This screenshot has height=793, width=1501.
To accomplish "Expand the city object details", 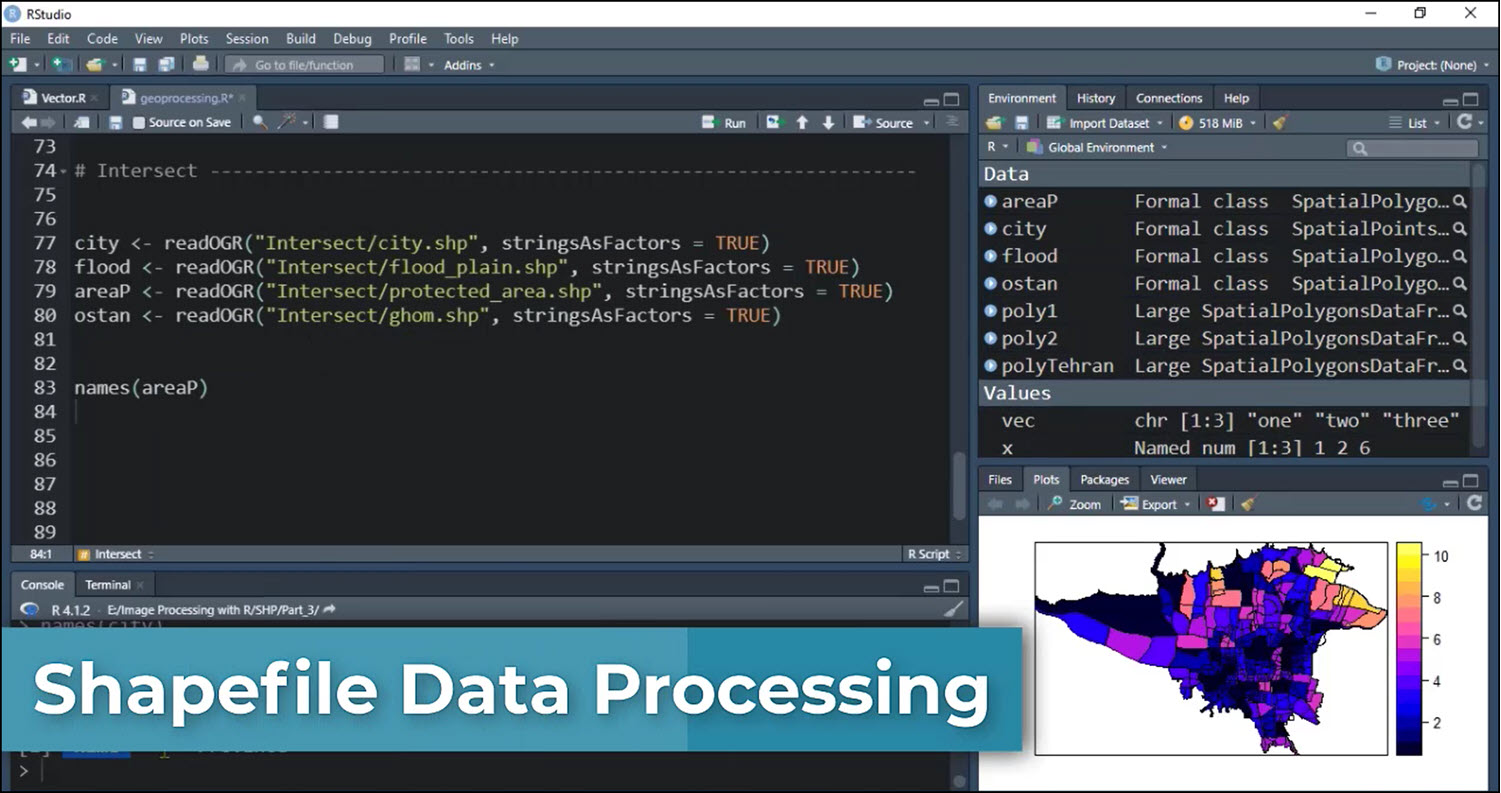I will 991,229.
